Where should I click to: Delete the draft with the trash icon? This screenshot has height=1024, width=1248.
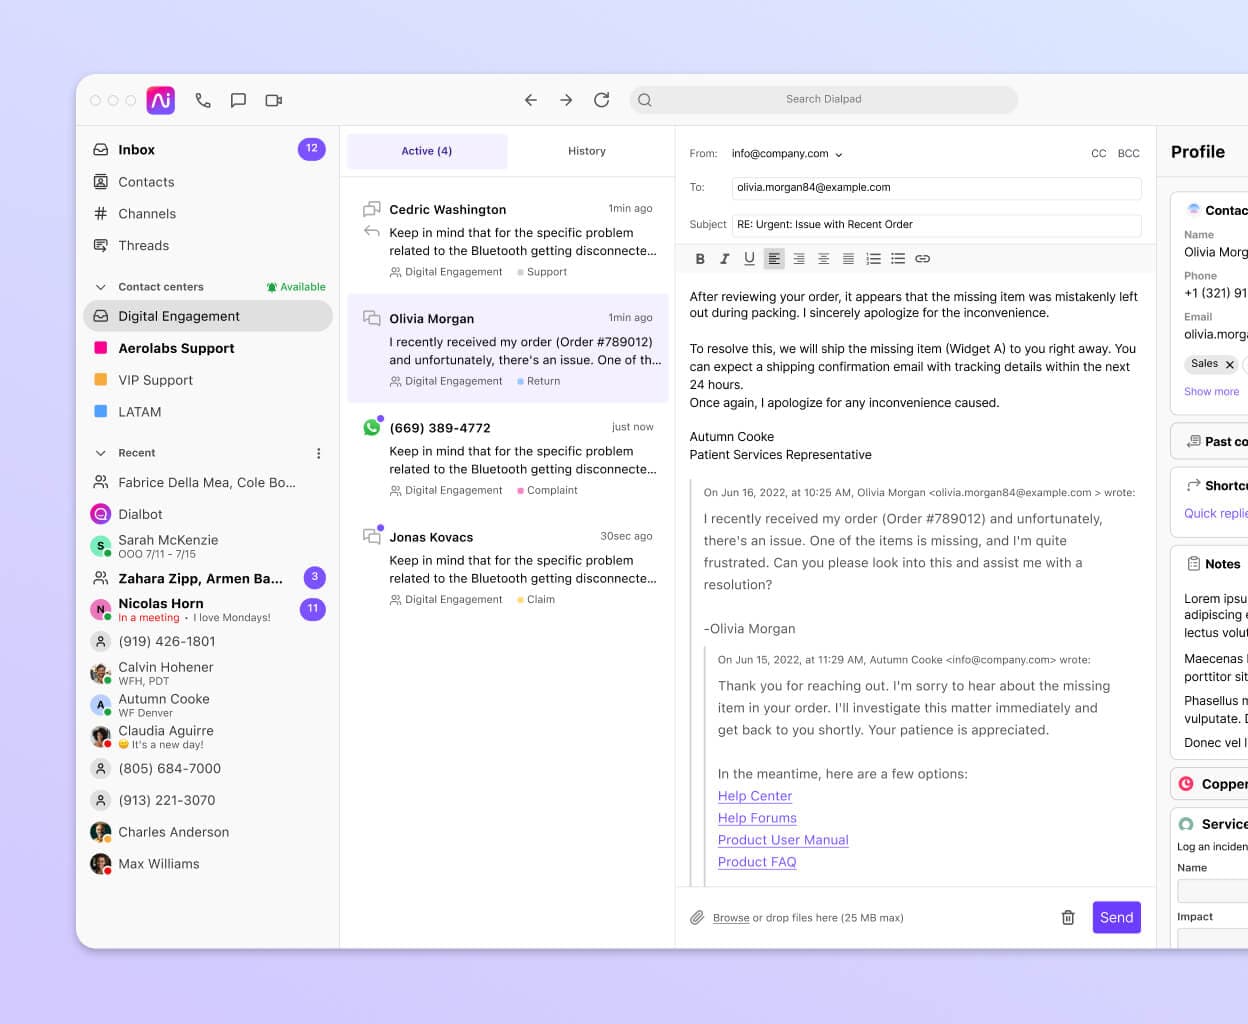pyautogui.click(x=1068, y=917)
